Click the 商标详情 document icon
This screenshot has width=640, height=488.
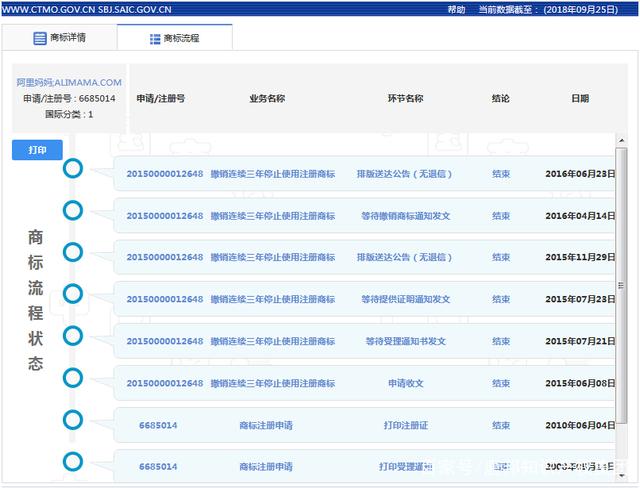[x=40, y=39]
